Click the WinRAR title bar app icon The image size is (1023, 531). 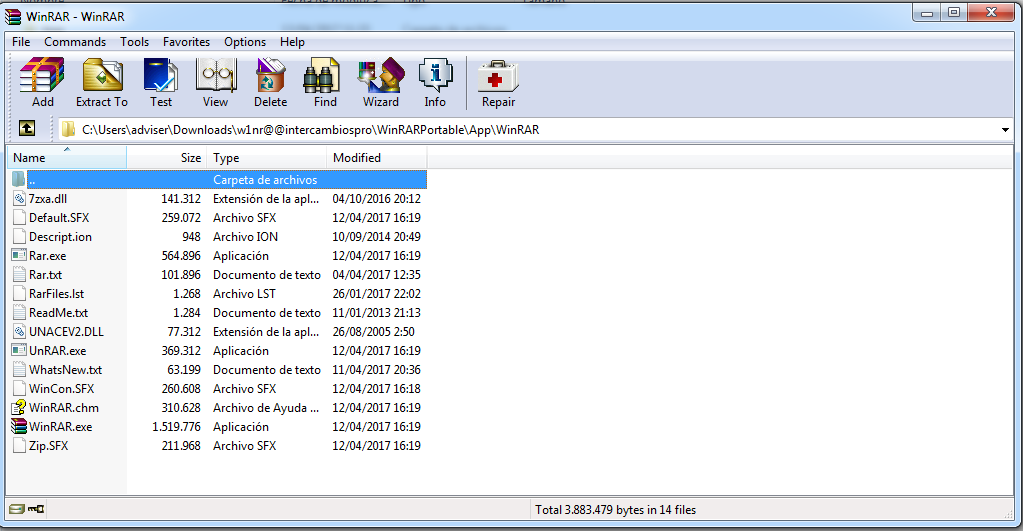12,16
